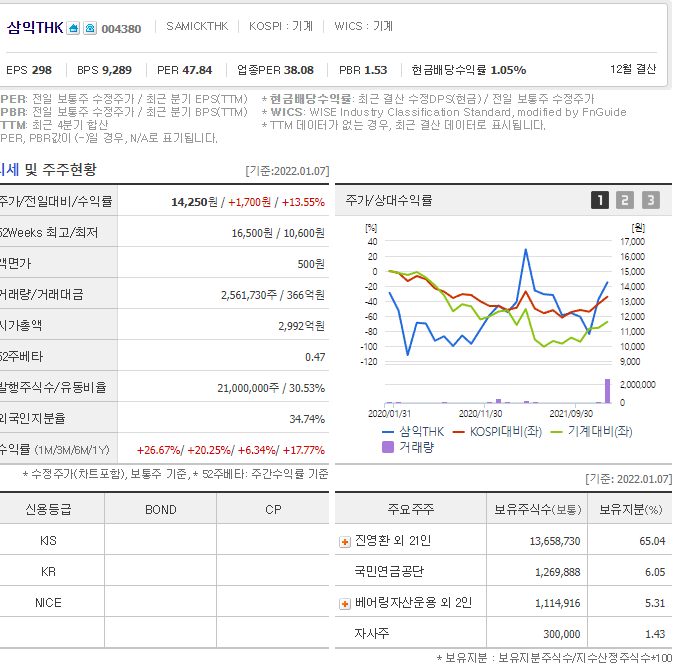Click the blue line peak on chart
Image resolution: width=684 pixels, height=671 pixels.
(526, 250)
